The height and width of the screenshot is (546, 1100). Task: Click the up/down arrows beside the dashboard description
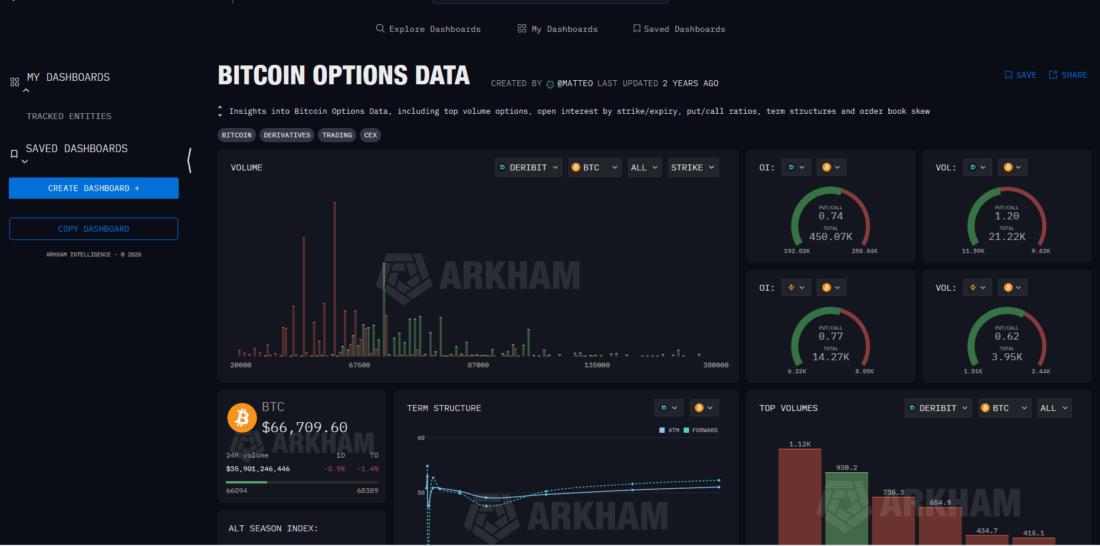(x=220, y=112)
